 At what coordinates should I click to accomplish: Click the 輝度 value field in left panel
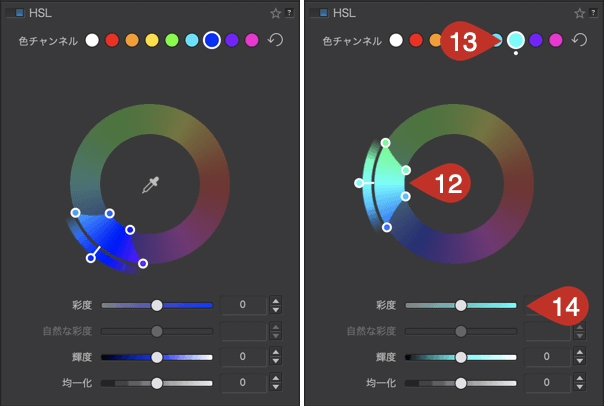243,357
